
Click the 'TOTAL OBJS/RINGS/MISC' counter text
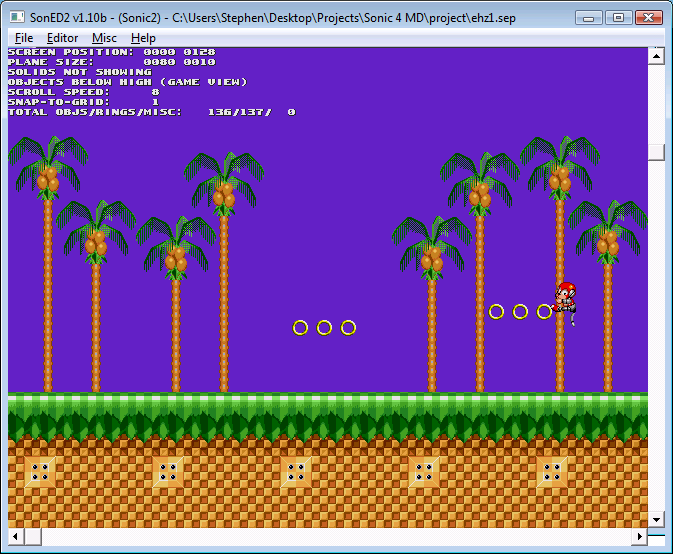152,112
